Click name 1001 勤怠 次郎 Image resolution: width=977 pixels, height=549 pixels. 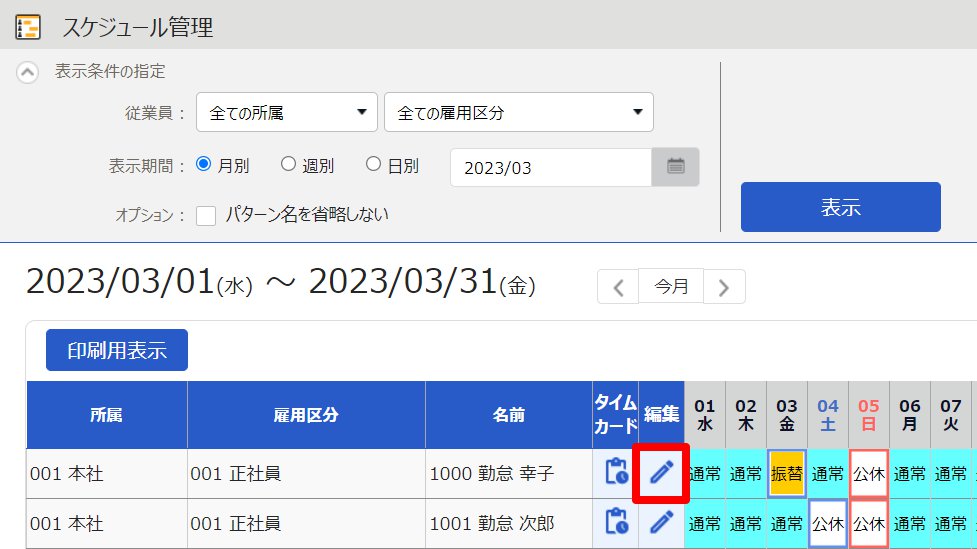coord(492,523)
